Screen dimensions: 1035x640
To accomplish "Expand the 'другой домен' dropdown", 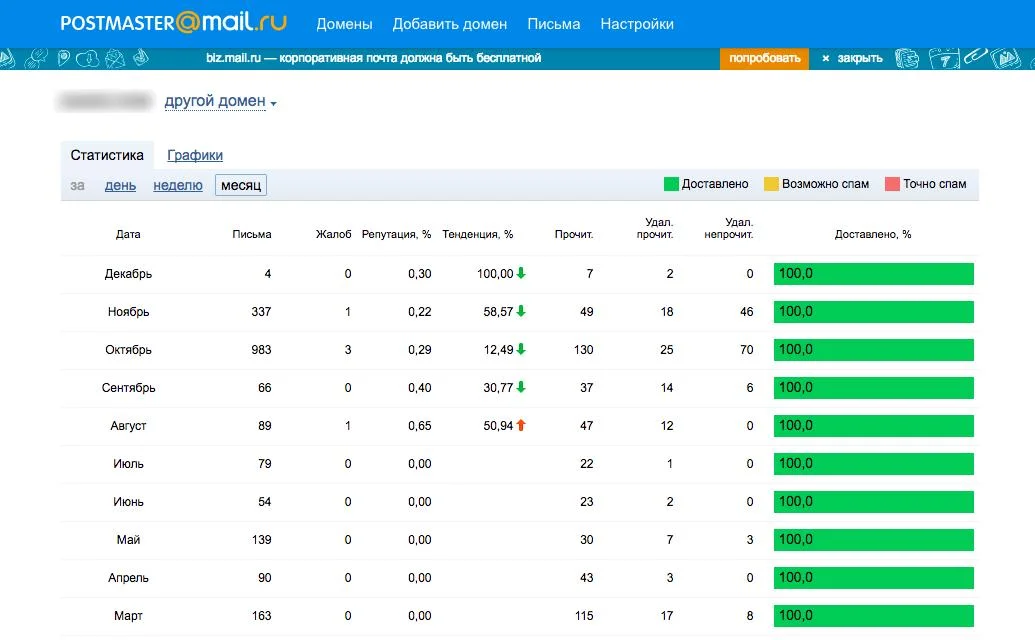I will tap(220, 101).
